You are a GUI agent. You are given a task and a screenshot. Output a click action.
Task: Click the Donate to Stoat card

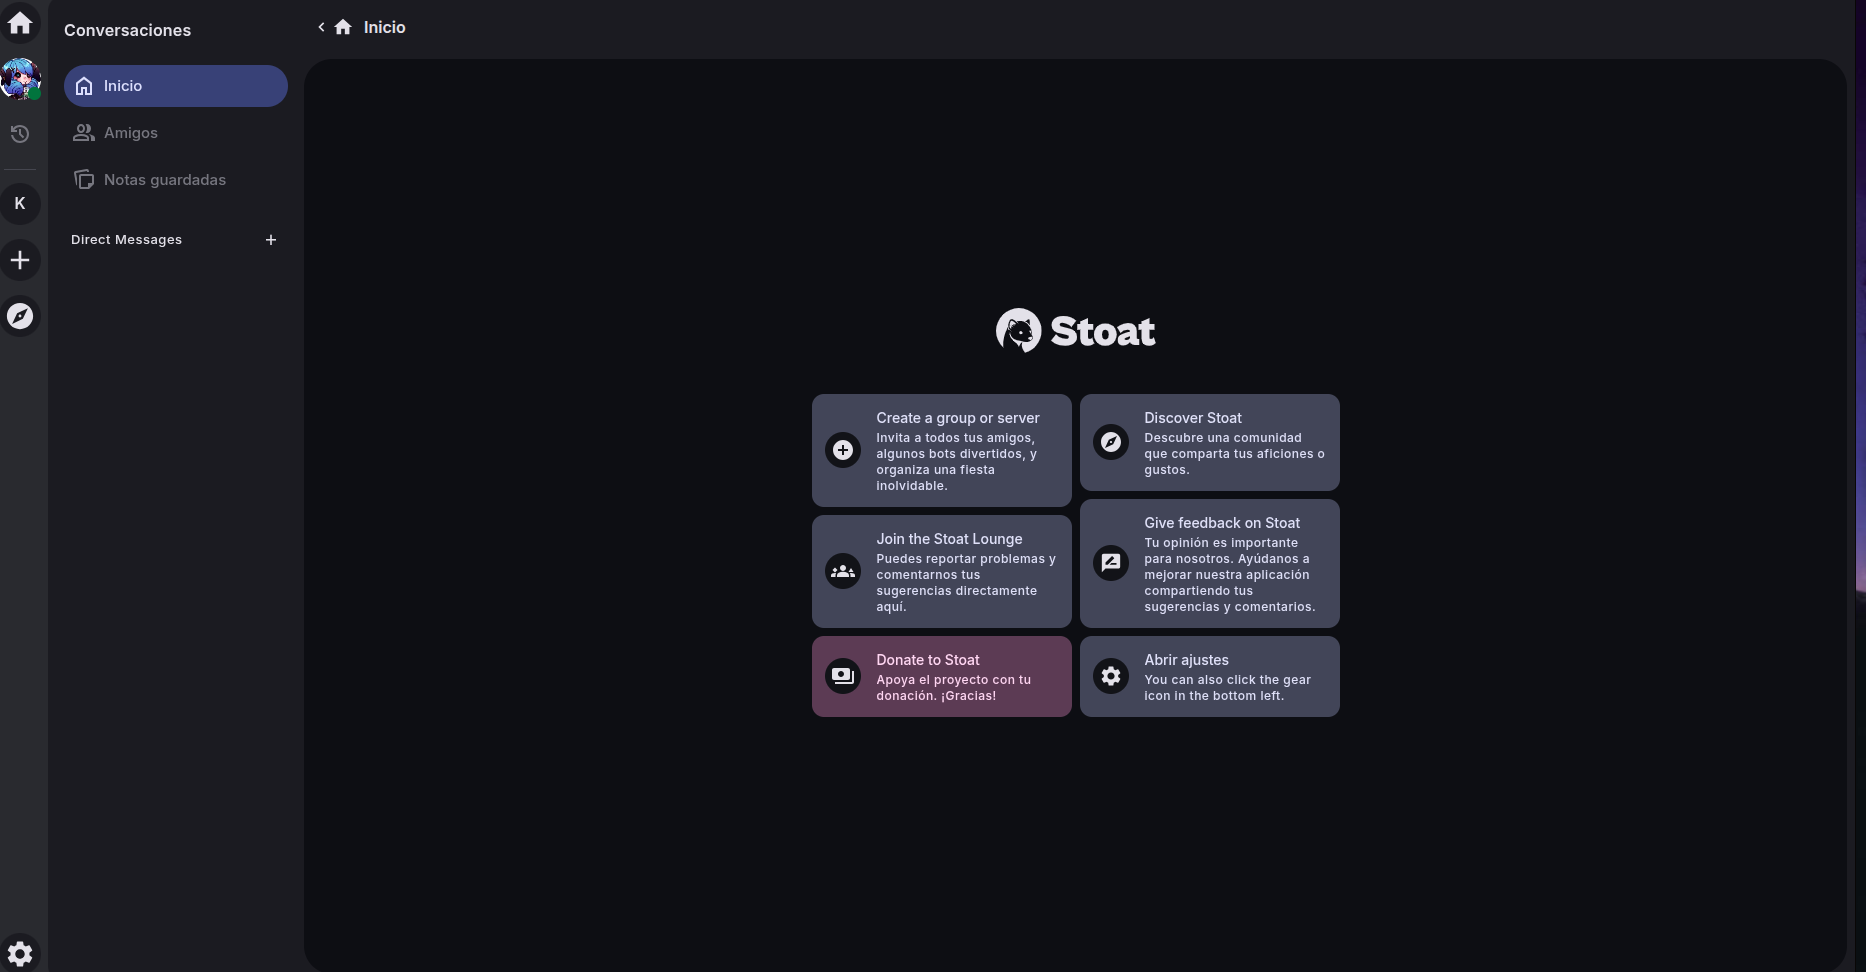coord(941,676)
